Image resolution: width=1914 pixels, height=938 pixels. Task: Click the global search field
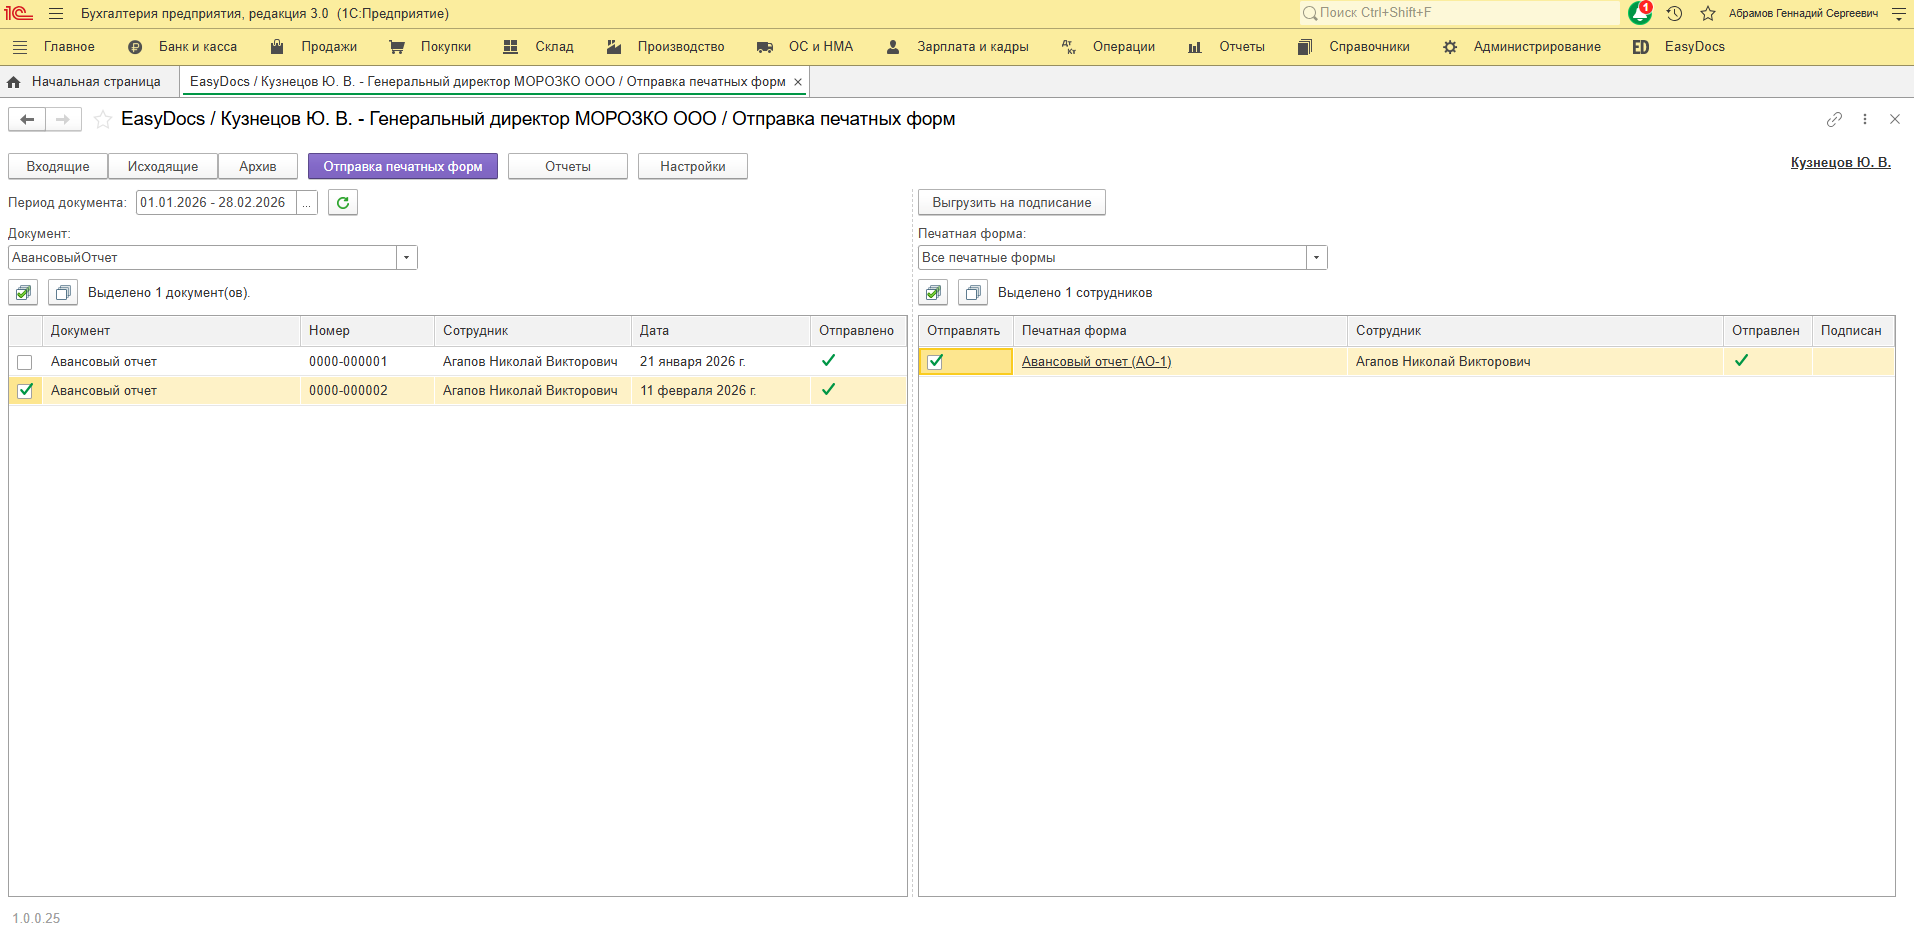pyautogui.click(x=1460, y=13)
